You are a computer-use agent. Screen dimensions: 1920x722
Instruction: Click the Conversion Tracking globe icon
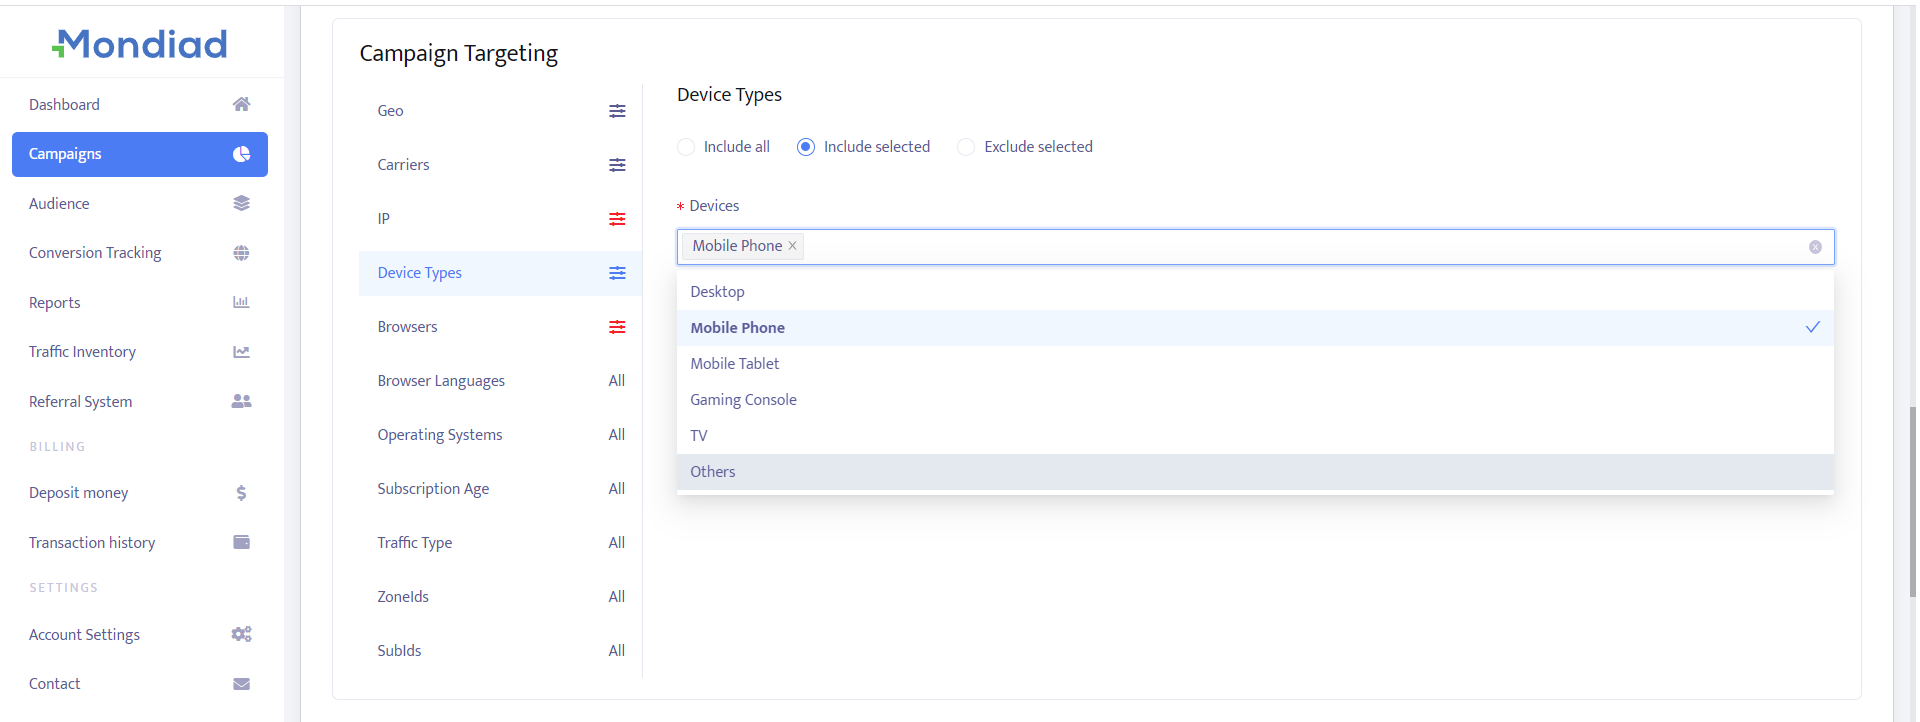[241, 253]
